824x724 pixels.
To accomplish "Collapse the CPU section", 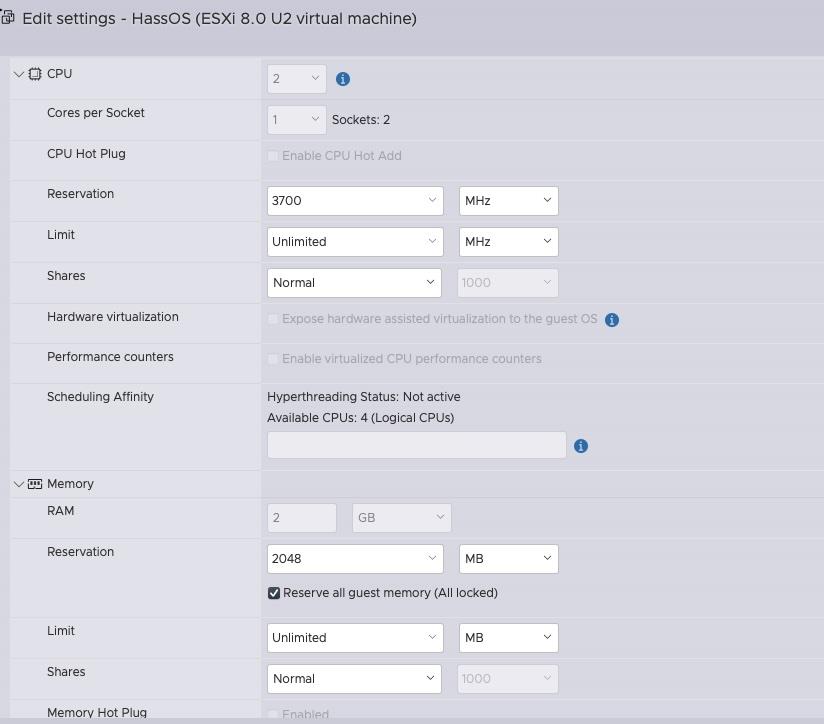I will point(18,74).
